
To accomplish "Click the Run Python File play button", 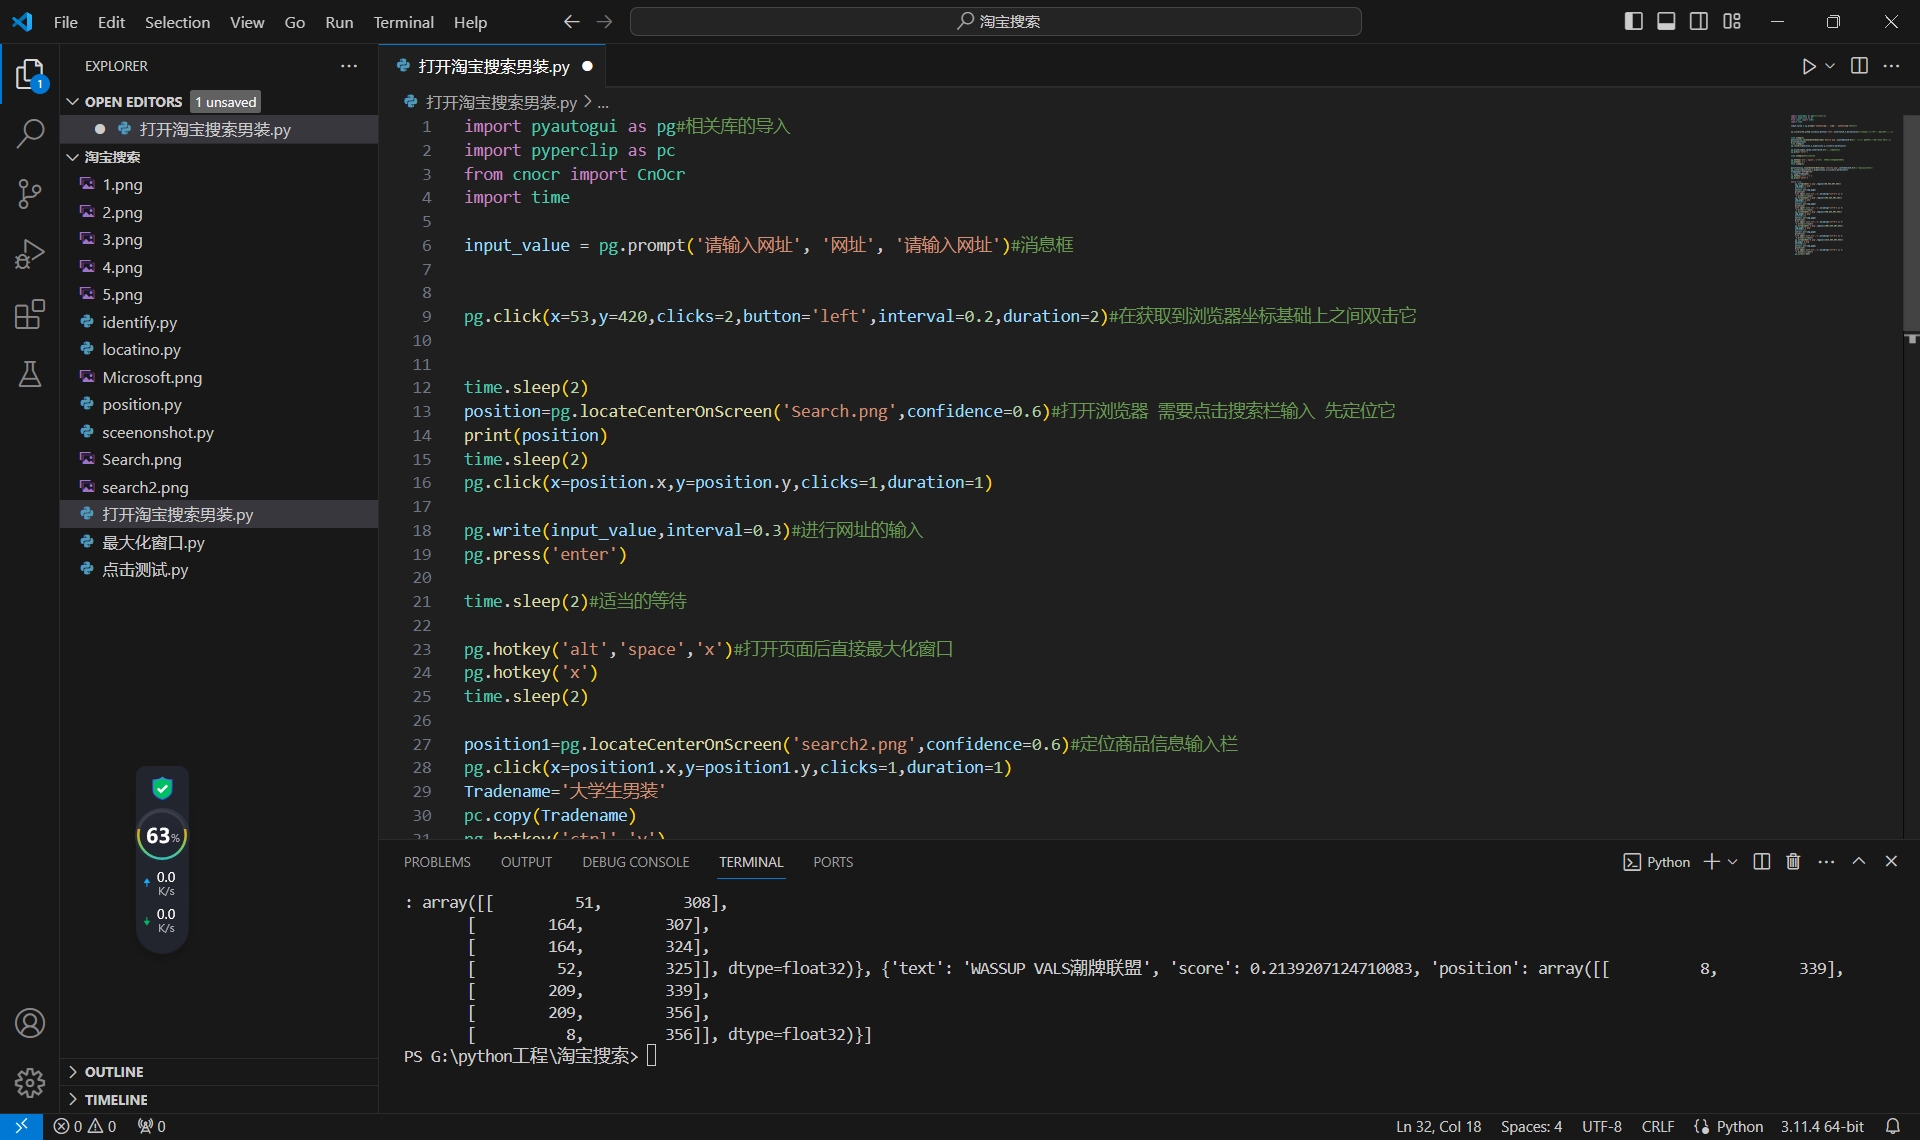I will (x=1808, y=66).
